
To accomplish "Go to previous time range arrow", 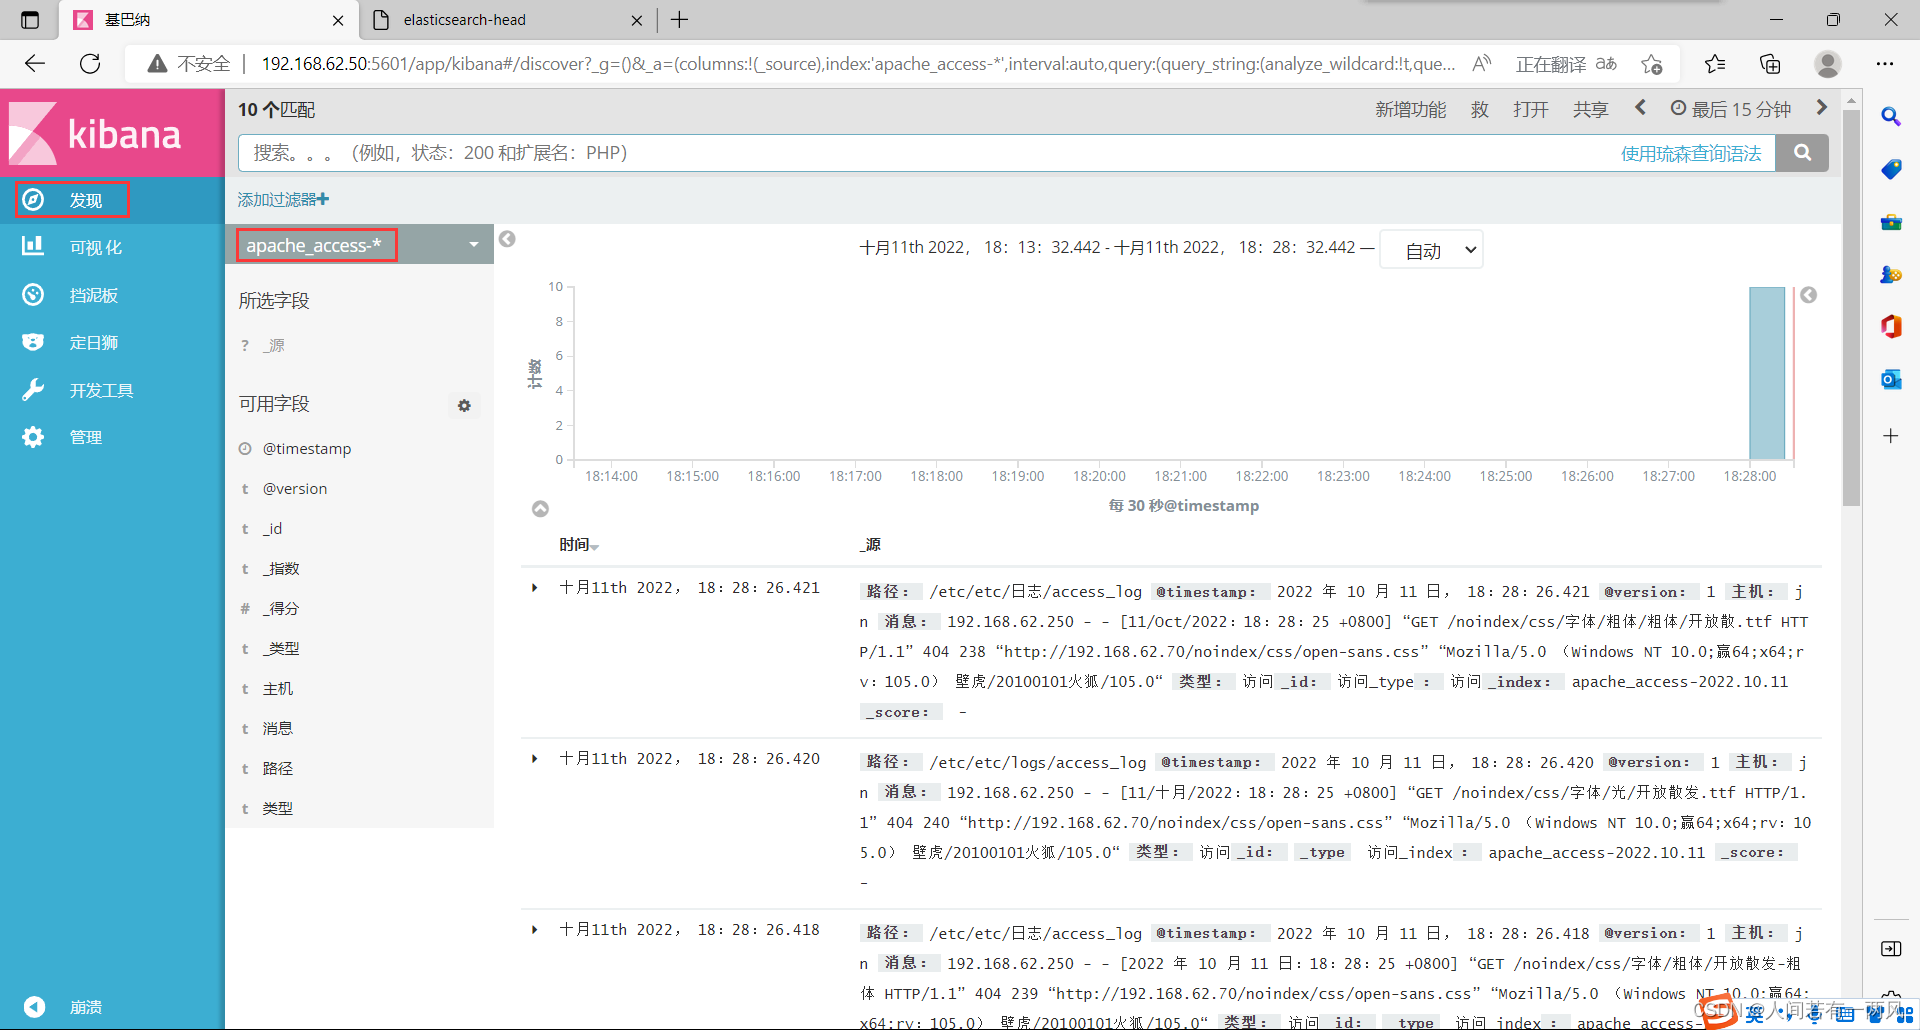I will pos(1640,108).
